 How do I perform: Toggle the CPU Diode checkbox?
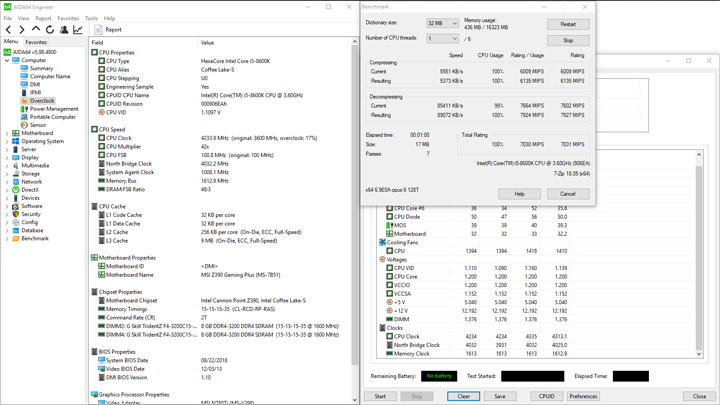[x=389, y=217]
